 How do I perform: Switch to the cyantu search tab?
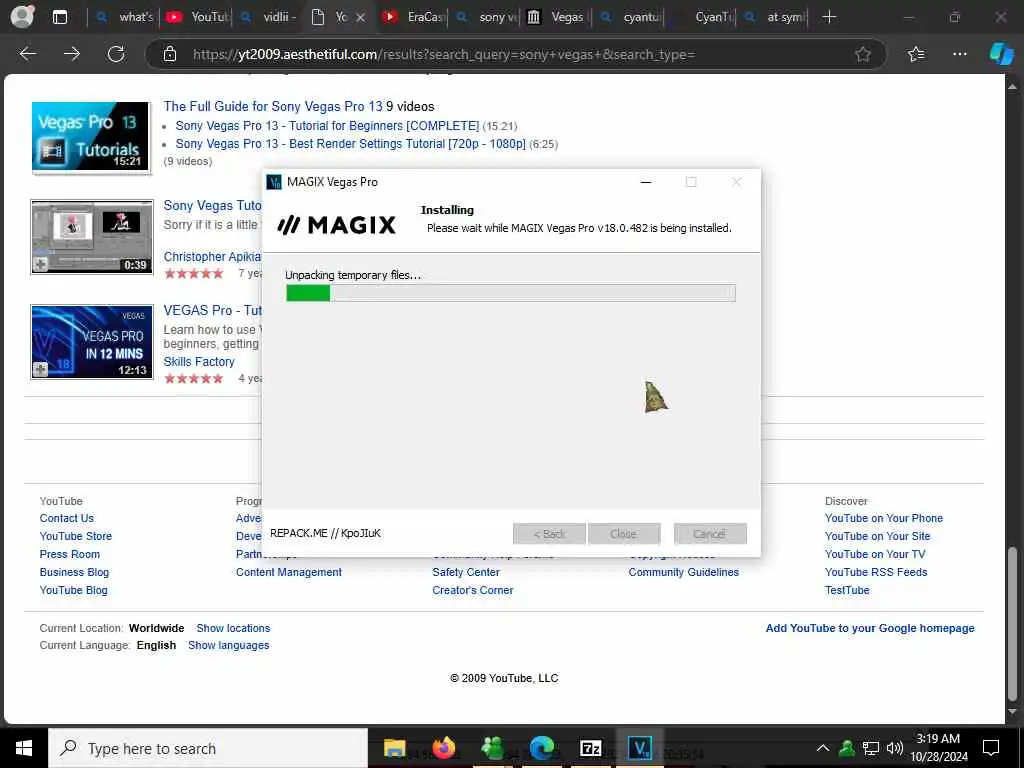pos(630,17)
